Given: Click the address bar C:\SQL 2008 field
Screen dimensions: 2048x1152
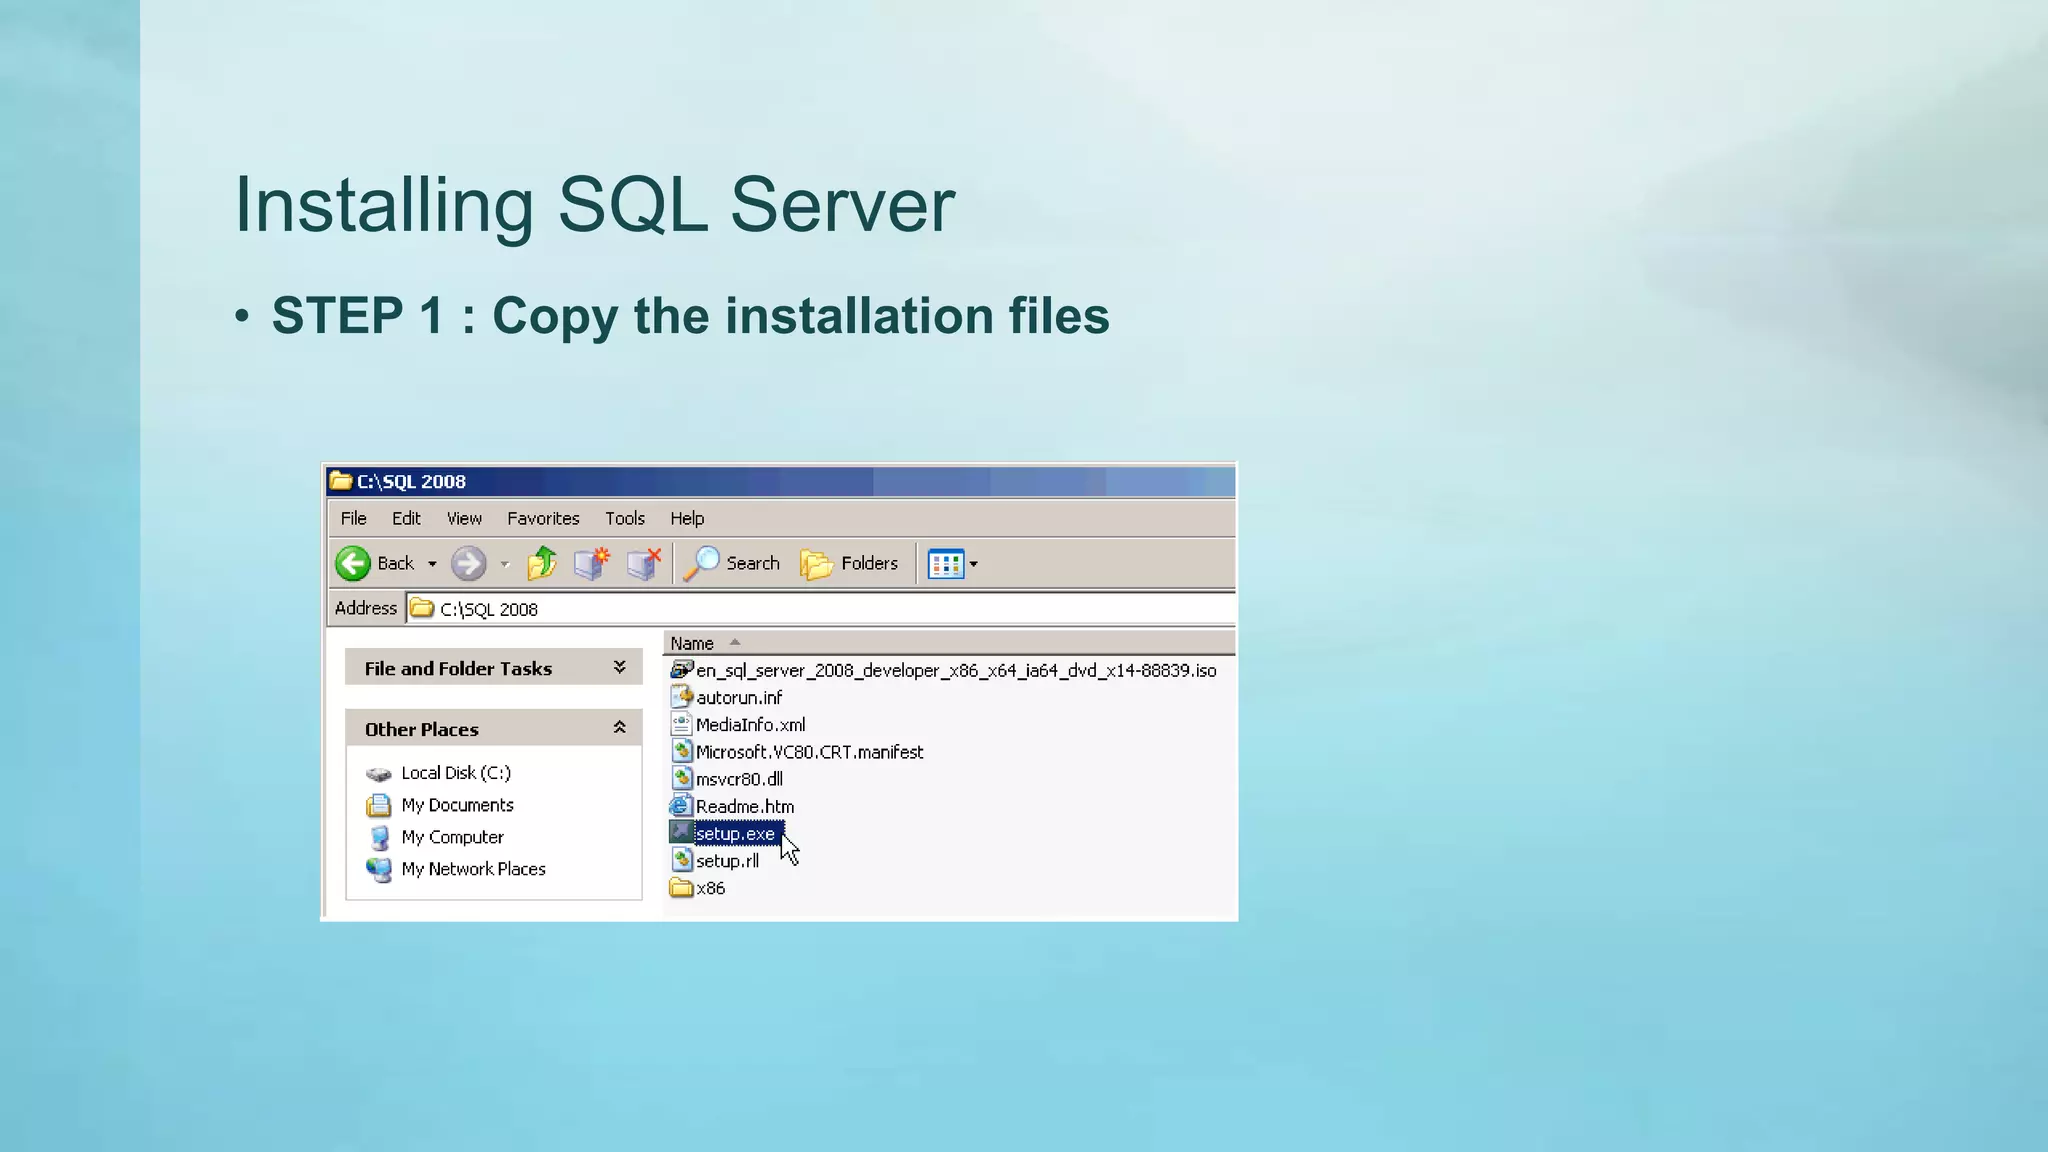Looking at the screenshot, I should tap(820, 609).
